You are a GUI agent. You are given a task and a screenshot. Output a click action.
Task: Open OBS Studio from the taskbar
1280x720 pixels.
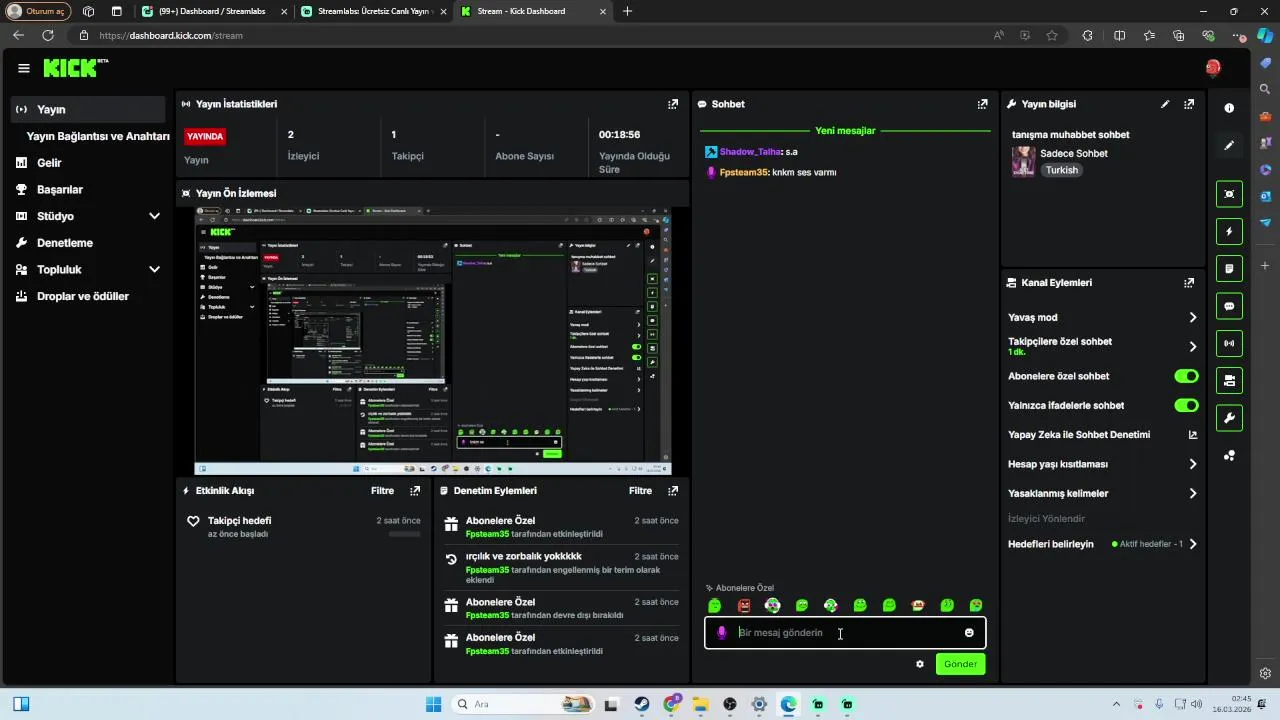[730, 704]
